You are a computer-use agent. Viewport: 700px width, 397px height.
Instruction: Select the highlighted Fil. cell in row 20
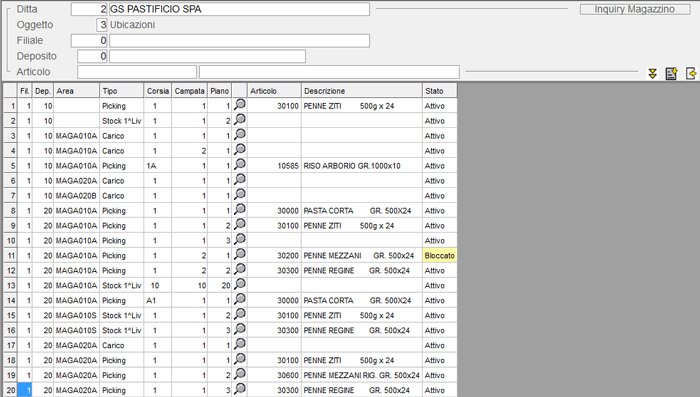tap(25, 390)
